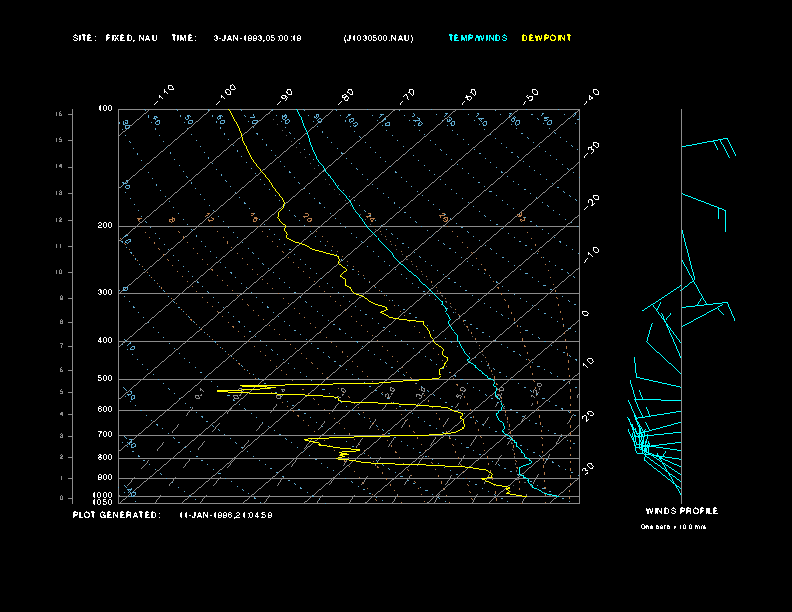Click the 'One barb = 10.0 m/s' note
The width and height of the screenshot is (792, 612).
tap(673, 526)
